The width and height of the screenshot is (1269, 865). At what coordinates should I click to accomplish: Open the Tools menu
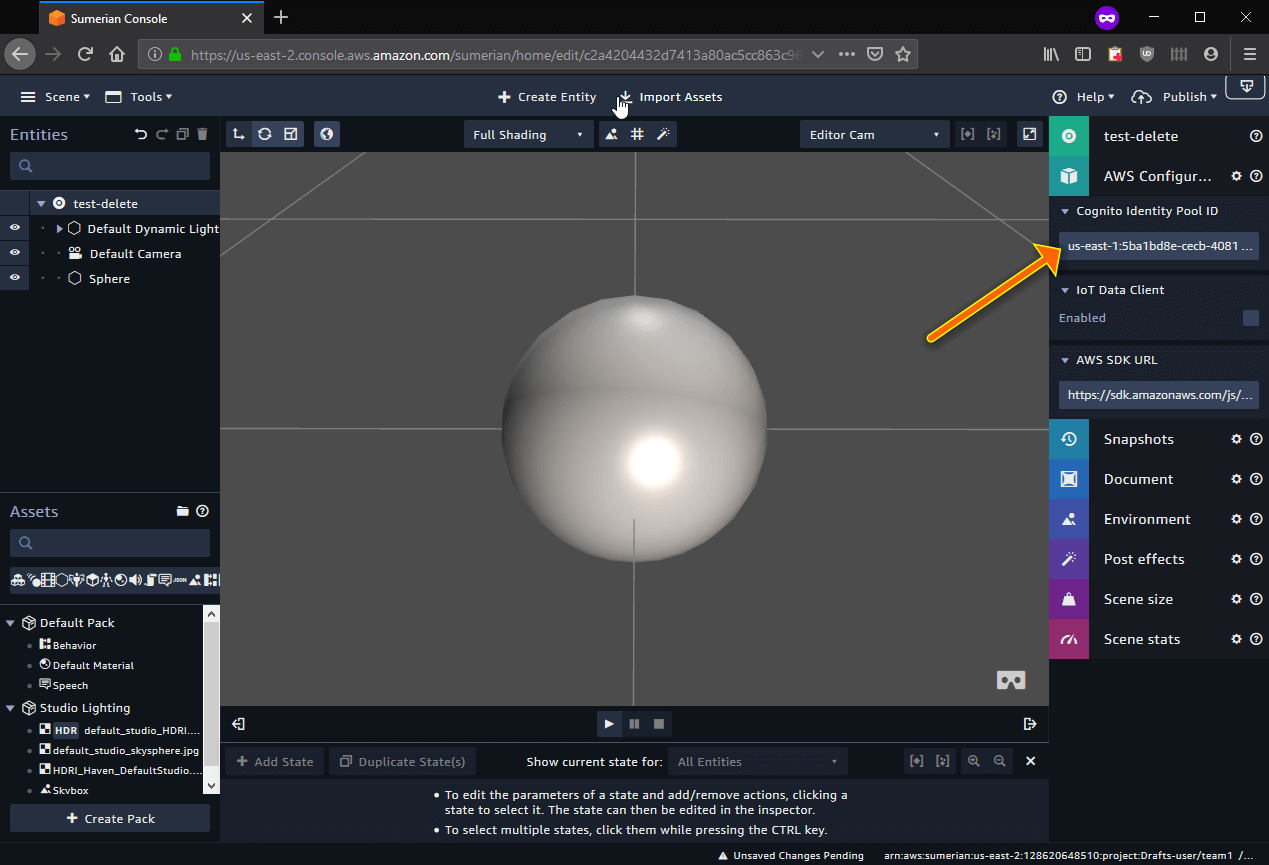click(x=138, y=97)
